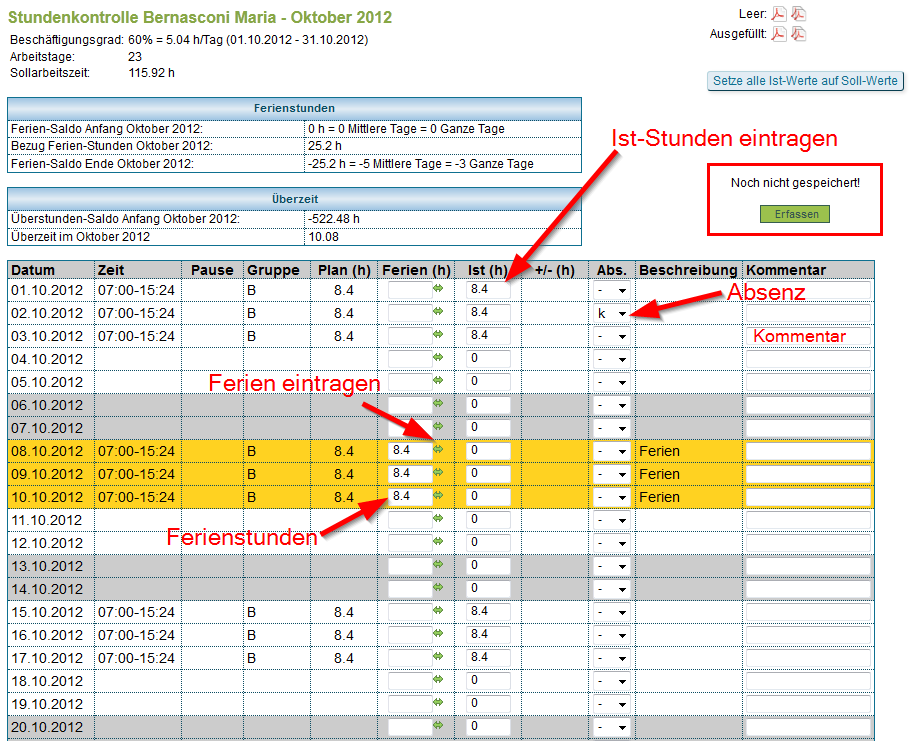The width and height of the screenshot is (913, 741).
Task: Click 'Setze alle Ist-Werte auf Soll-Werte'
Action: pyautogui.click(x=805, y=81)
